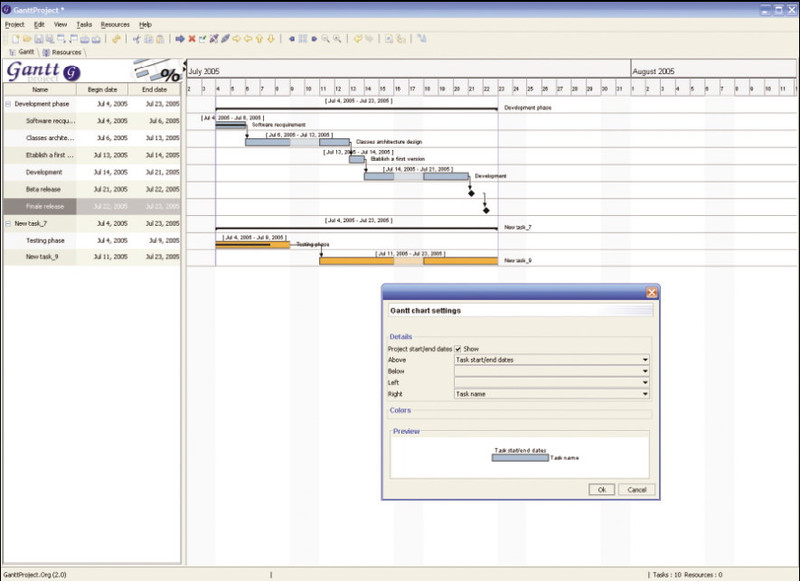Open the Resources menu
The height and width of the screenshot is (581, 800).
[115, 24]
